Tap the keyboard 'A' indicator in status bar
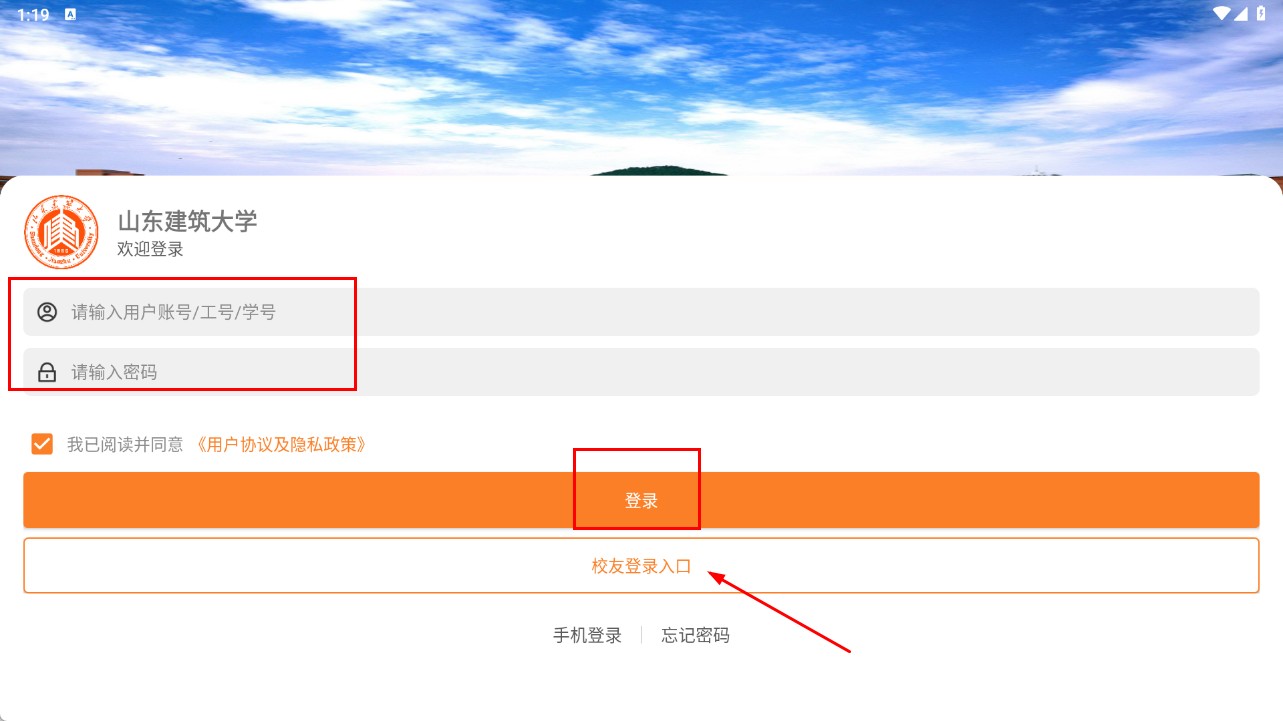 [70, 14]
